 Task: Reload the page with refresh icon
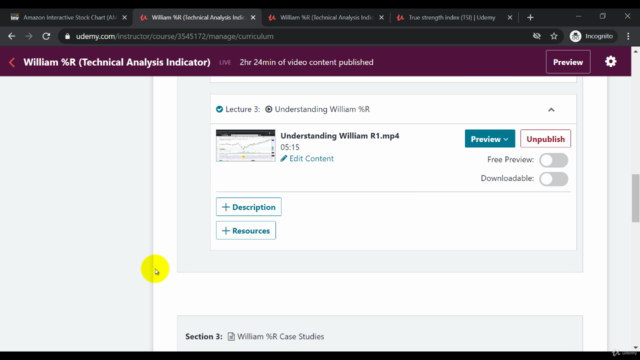pyautogui.click(x=46, y=36)
